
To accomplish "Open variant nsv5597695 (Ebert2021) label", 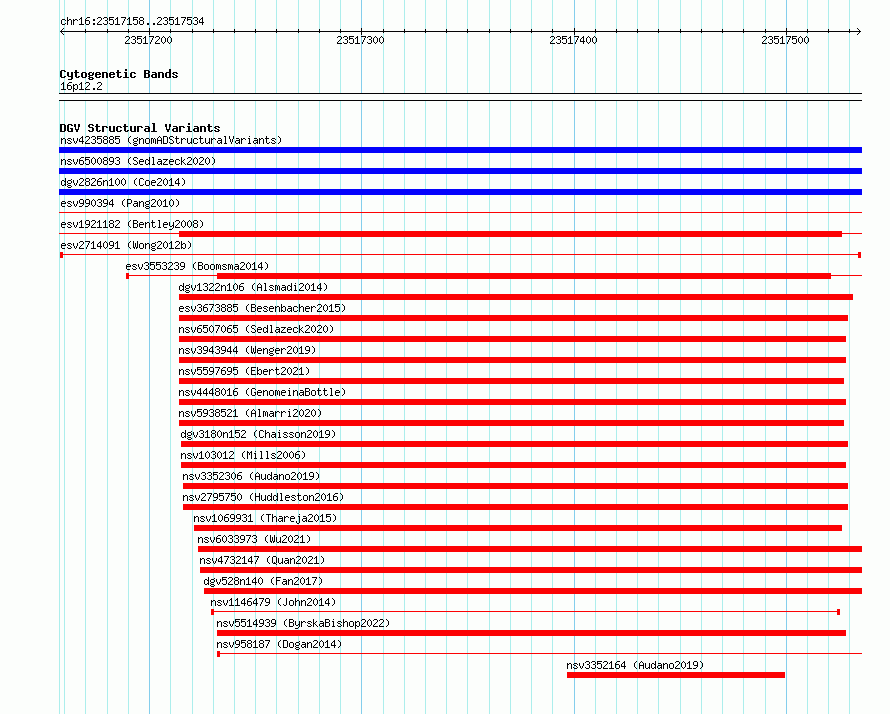I will point(244,371).
